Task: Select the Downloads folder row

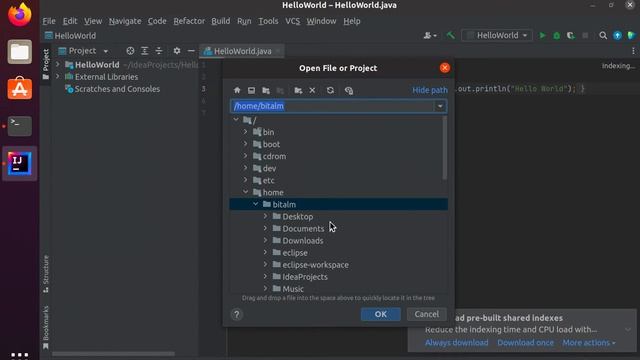Action: coord(338,240)
